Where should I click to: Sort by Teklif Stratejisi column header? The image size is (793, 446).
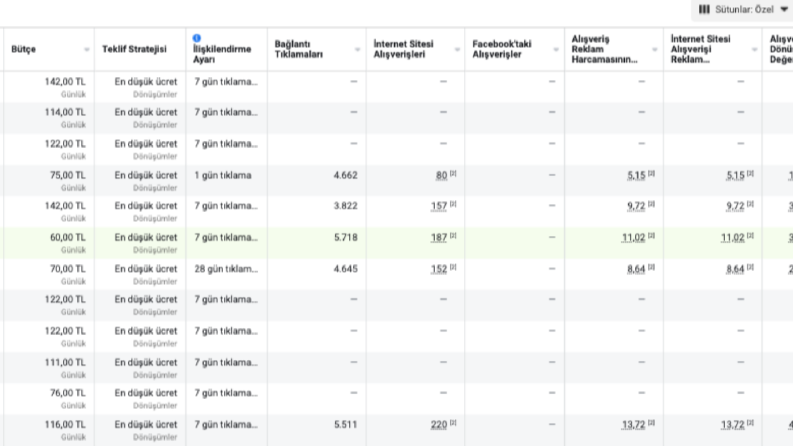134,49
